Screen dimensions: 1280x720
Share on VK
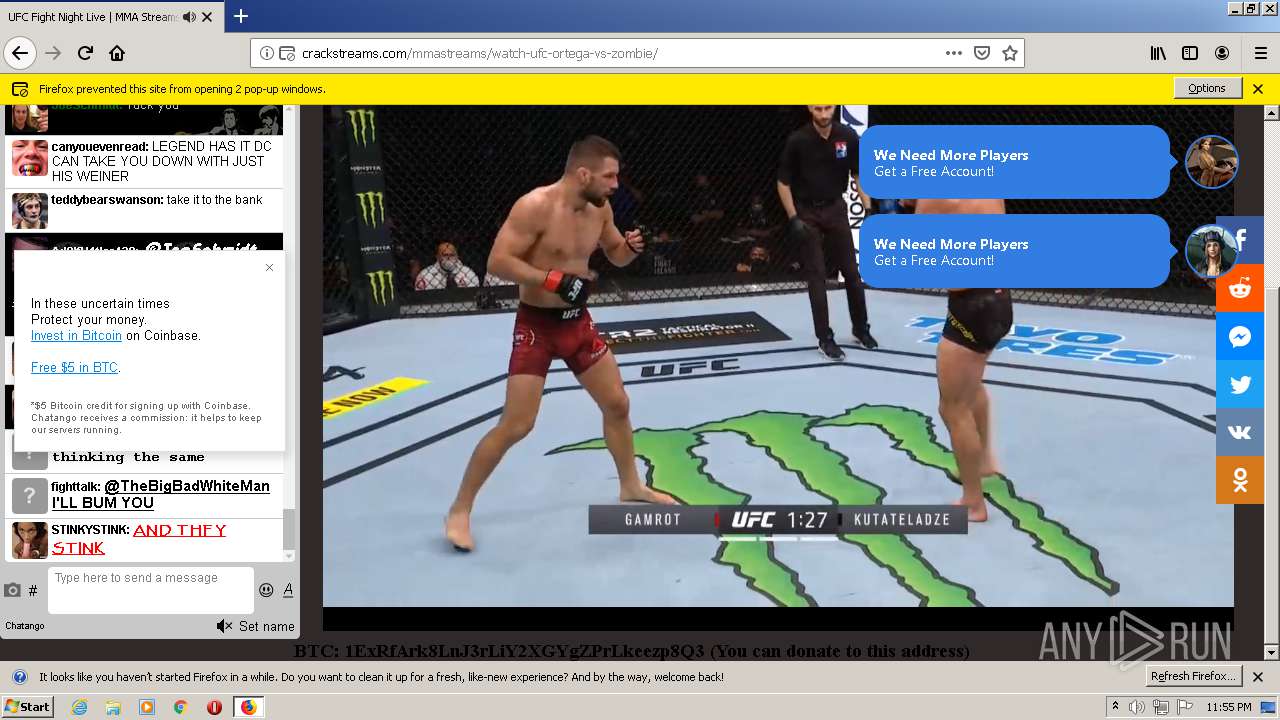(1240, 433)
